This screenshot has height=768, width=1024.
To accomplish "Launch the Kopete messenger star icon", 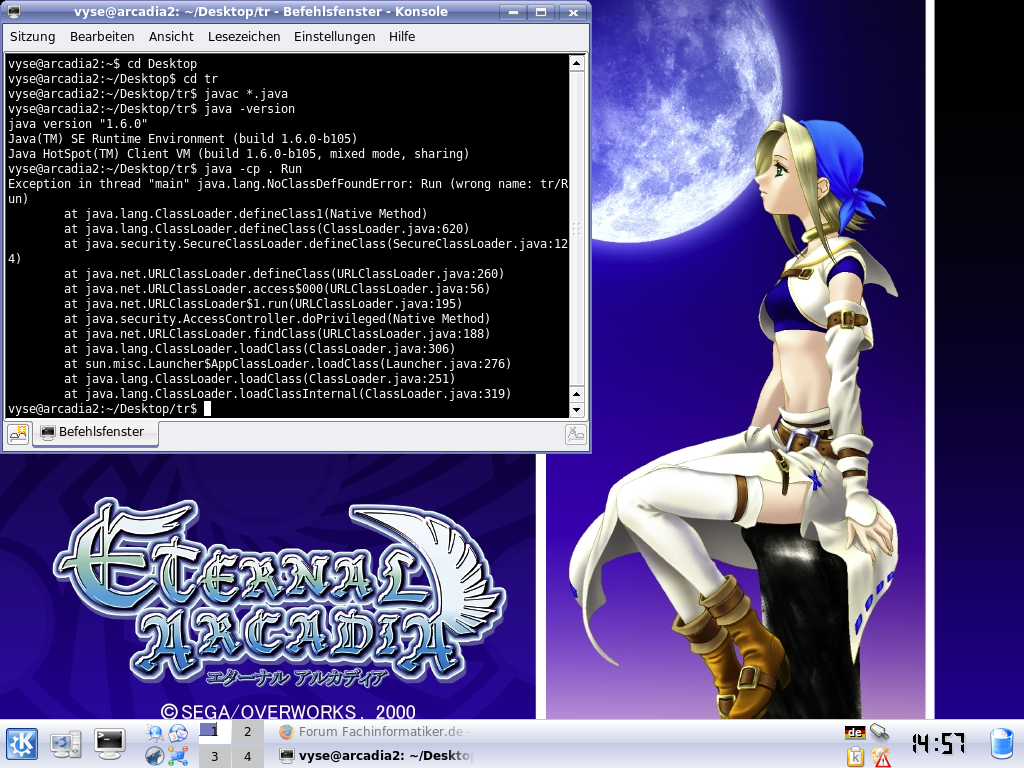I will tap(155, 733).
